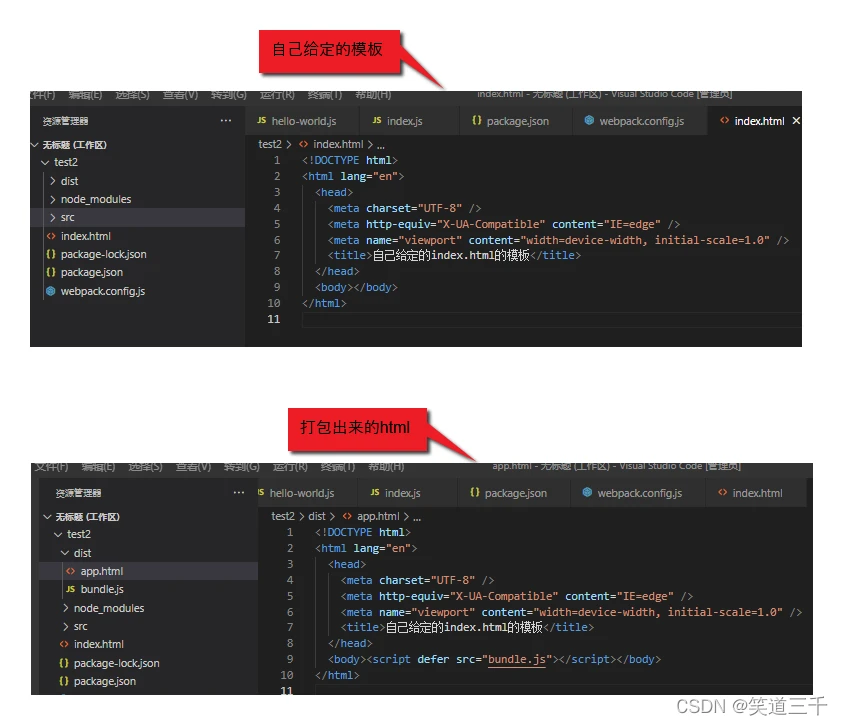Viewport: 843px width, 725px height.
Task: Click breadcrumb ellipsis in top window
Action: [x=381, y=145]
